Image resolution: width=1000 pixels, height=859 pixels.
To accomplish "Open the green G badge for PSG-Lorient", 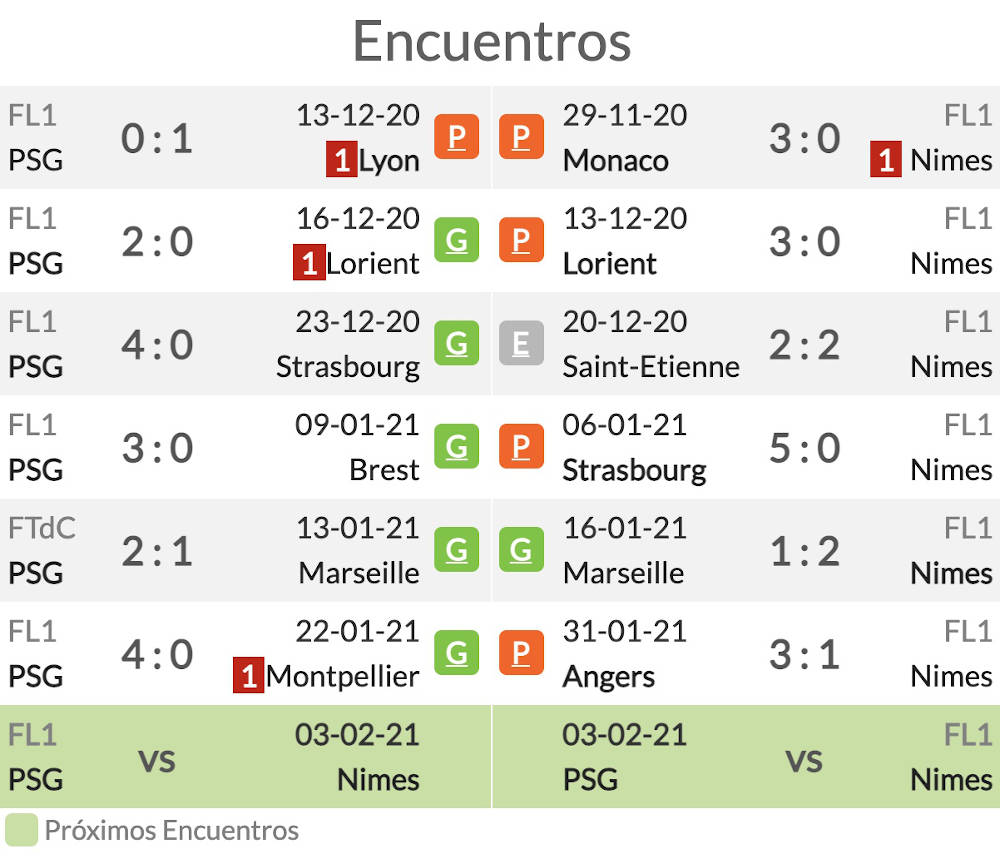I will 456,240.
